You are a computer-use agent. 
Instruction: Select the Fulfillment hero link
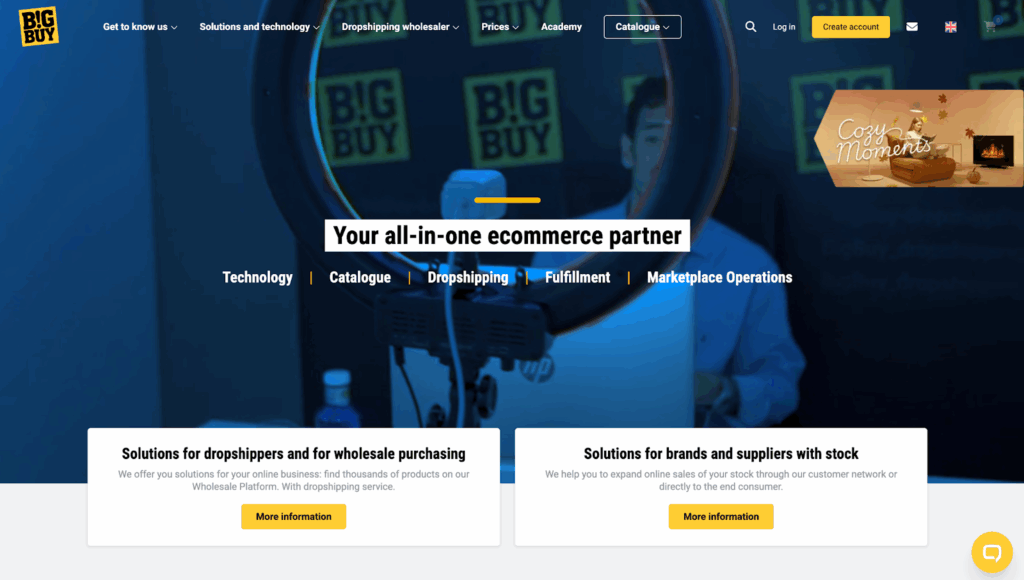pyautogui.click(x=577, y=278)
